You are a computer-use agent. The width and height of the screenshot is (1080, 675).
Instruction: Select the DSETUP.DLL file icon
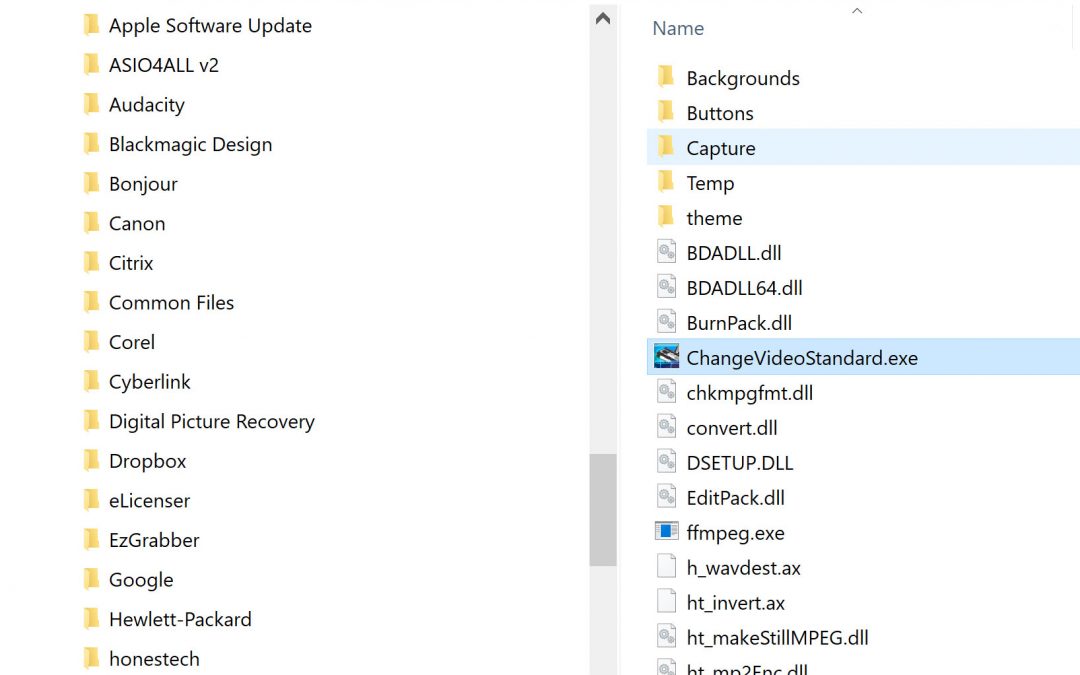666,462
